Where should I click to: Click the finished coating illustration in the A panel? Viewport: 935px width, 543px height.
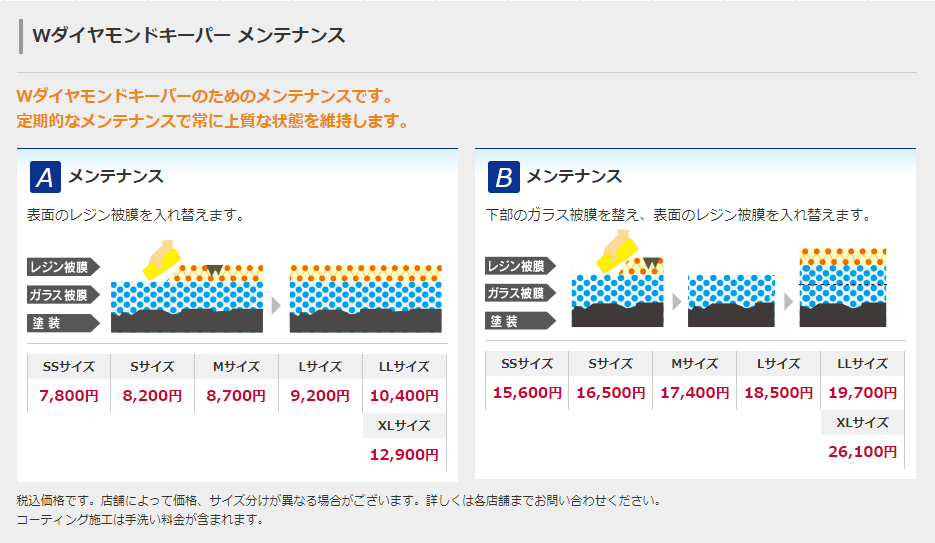pos(365,298)
